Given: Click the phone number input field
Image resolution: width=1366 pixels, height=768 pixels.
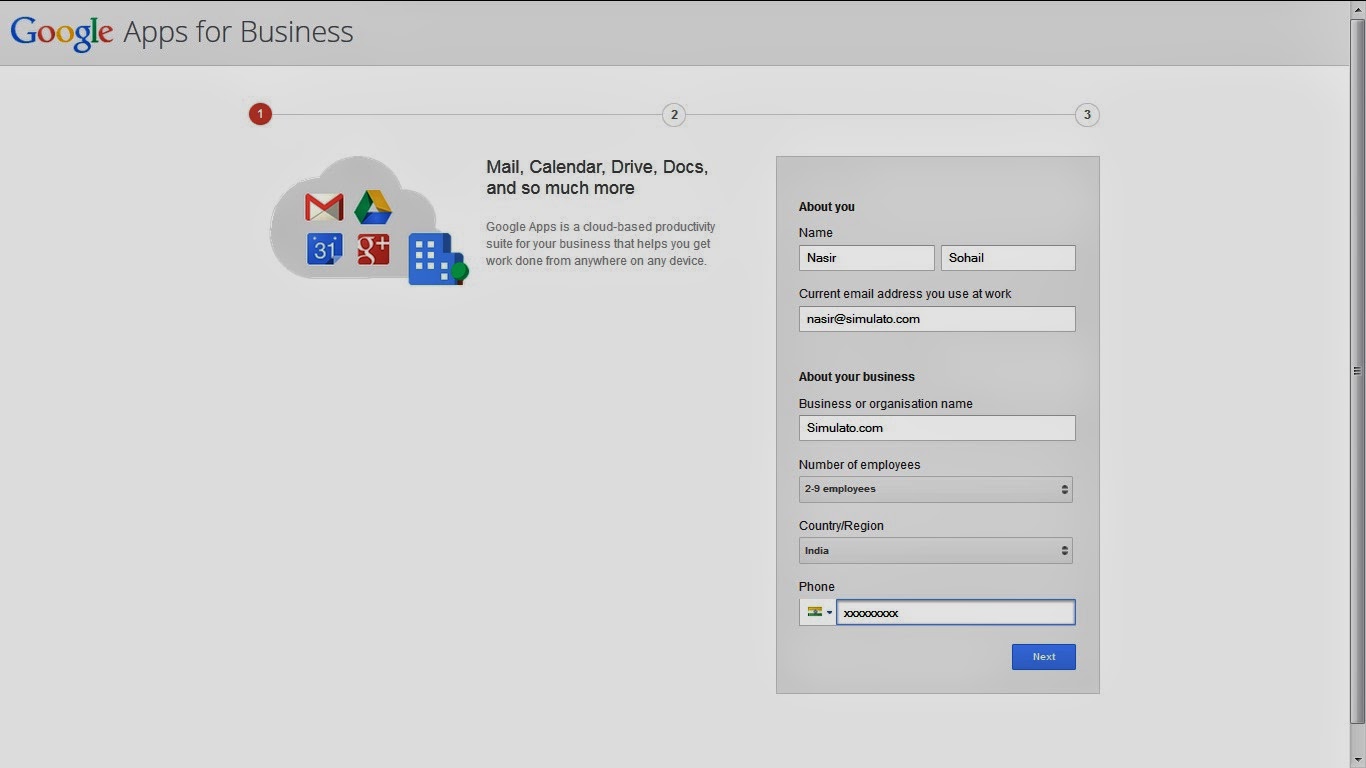Looking at the screenshot, I should click(x=956, y=612).
